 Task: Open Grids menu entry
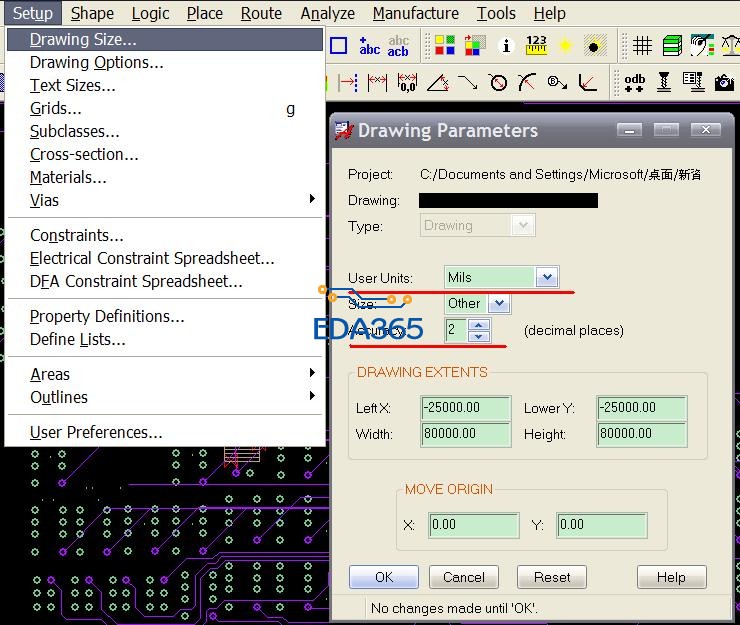[165, 109]
